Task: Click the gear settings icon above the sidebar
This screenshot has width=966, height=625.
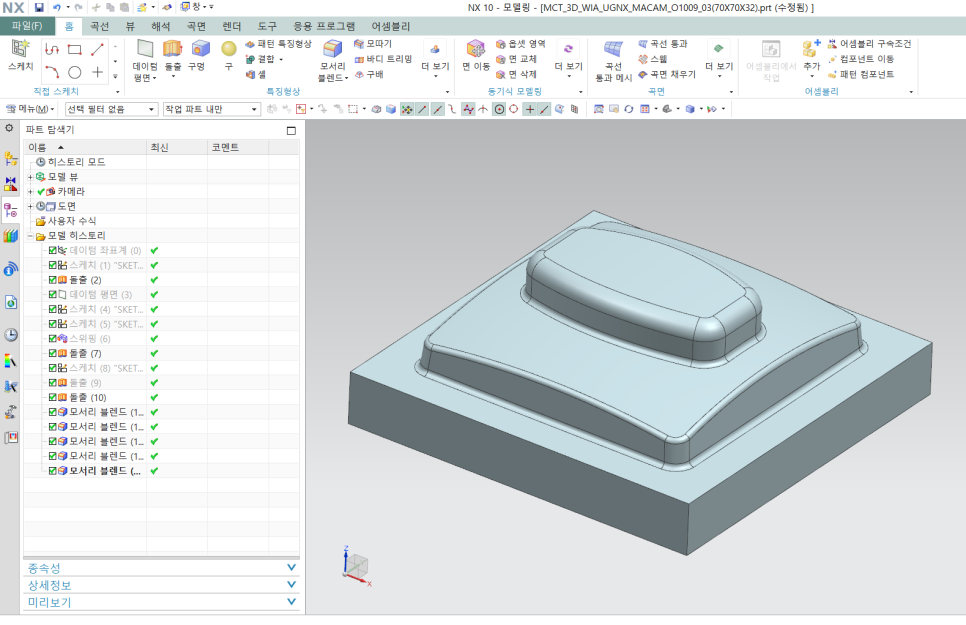Action: tap(9, 128)
